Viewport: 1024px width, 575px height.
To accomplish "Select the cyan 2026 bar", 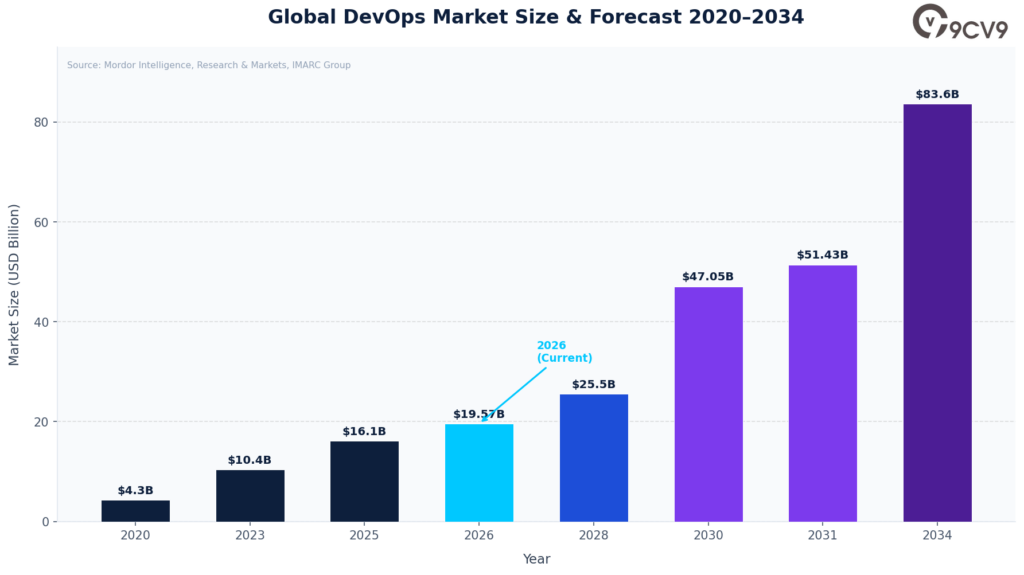I will click(x=479, y=473).
